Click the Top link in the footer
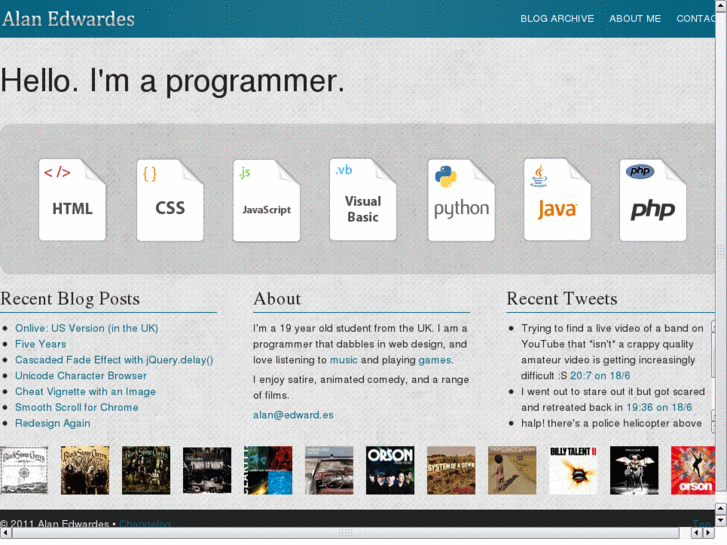This screenshot has width=727, height=545. coord(702,523)
